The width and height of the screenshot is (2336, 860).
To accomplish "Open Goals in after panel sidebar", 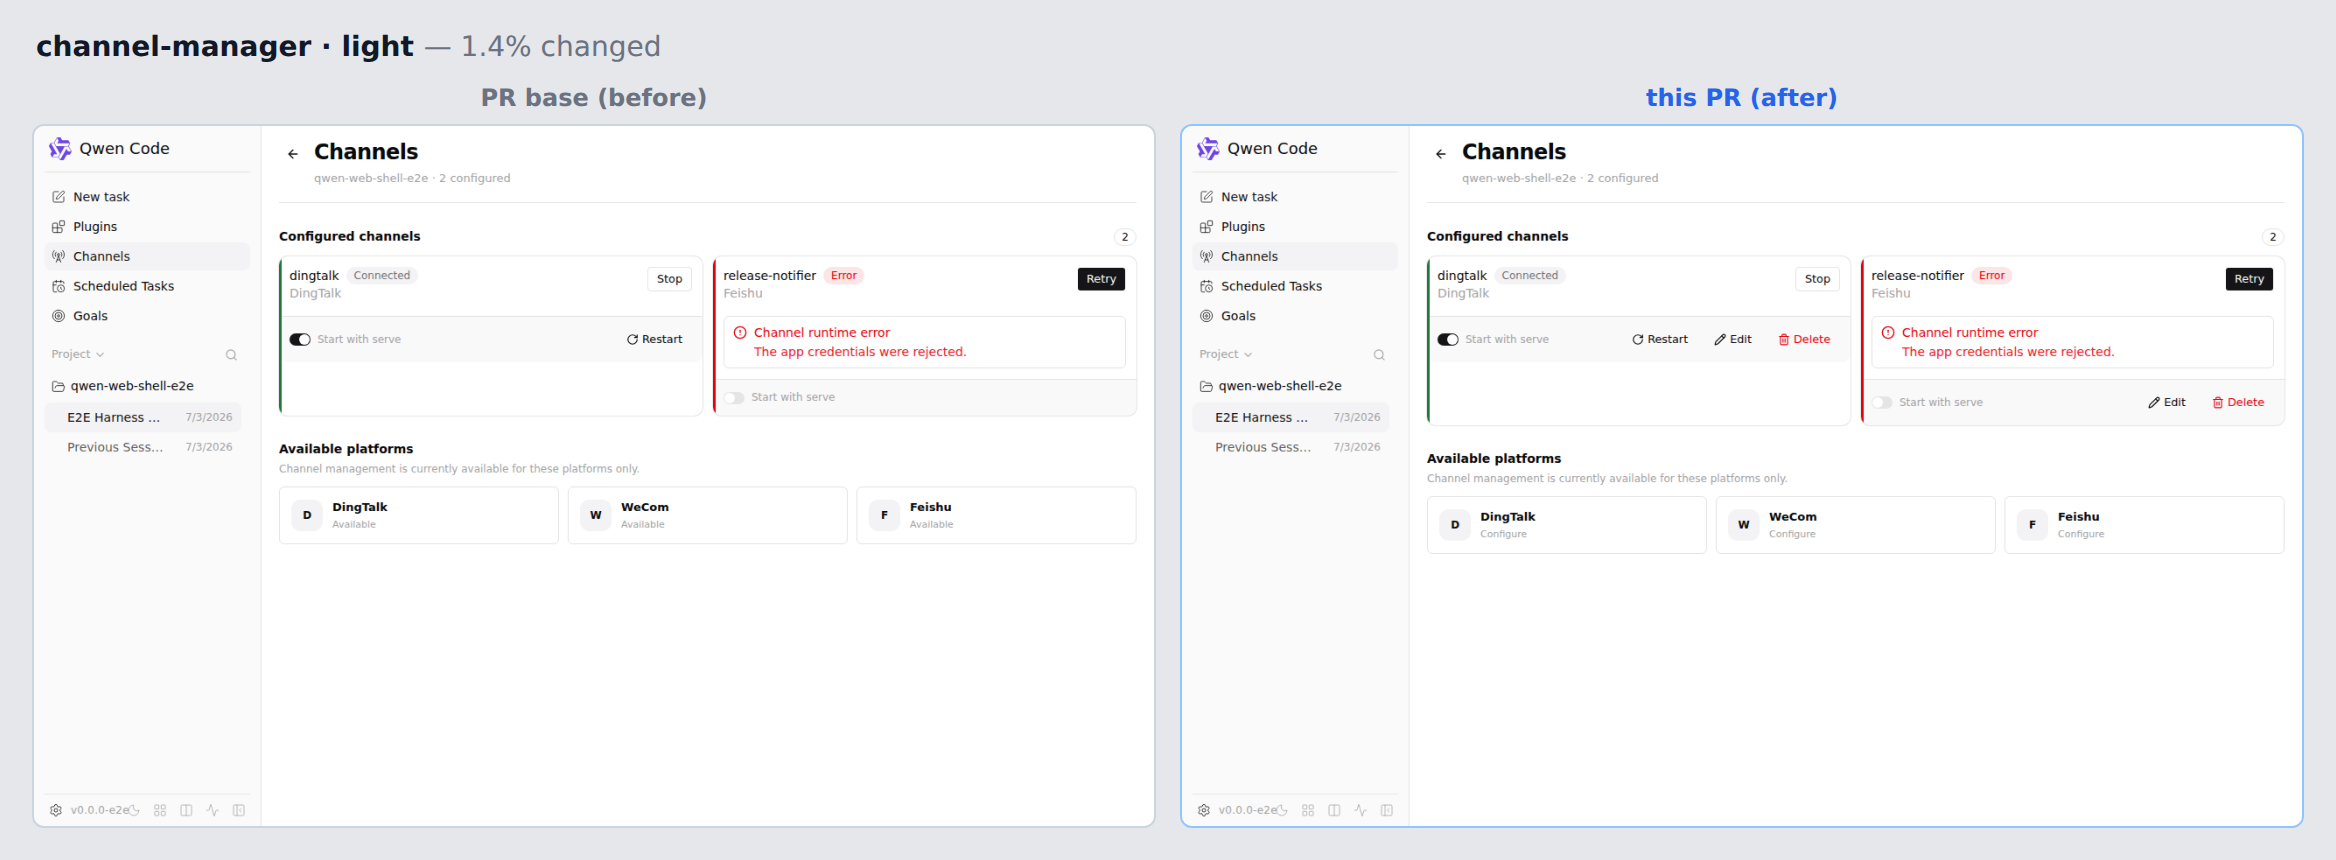I will 1294,316.
